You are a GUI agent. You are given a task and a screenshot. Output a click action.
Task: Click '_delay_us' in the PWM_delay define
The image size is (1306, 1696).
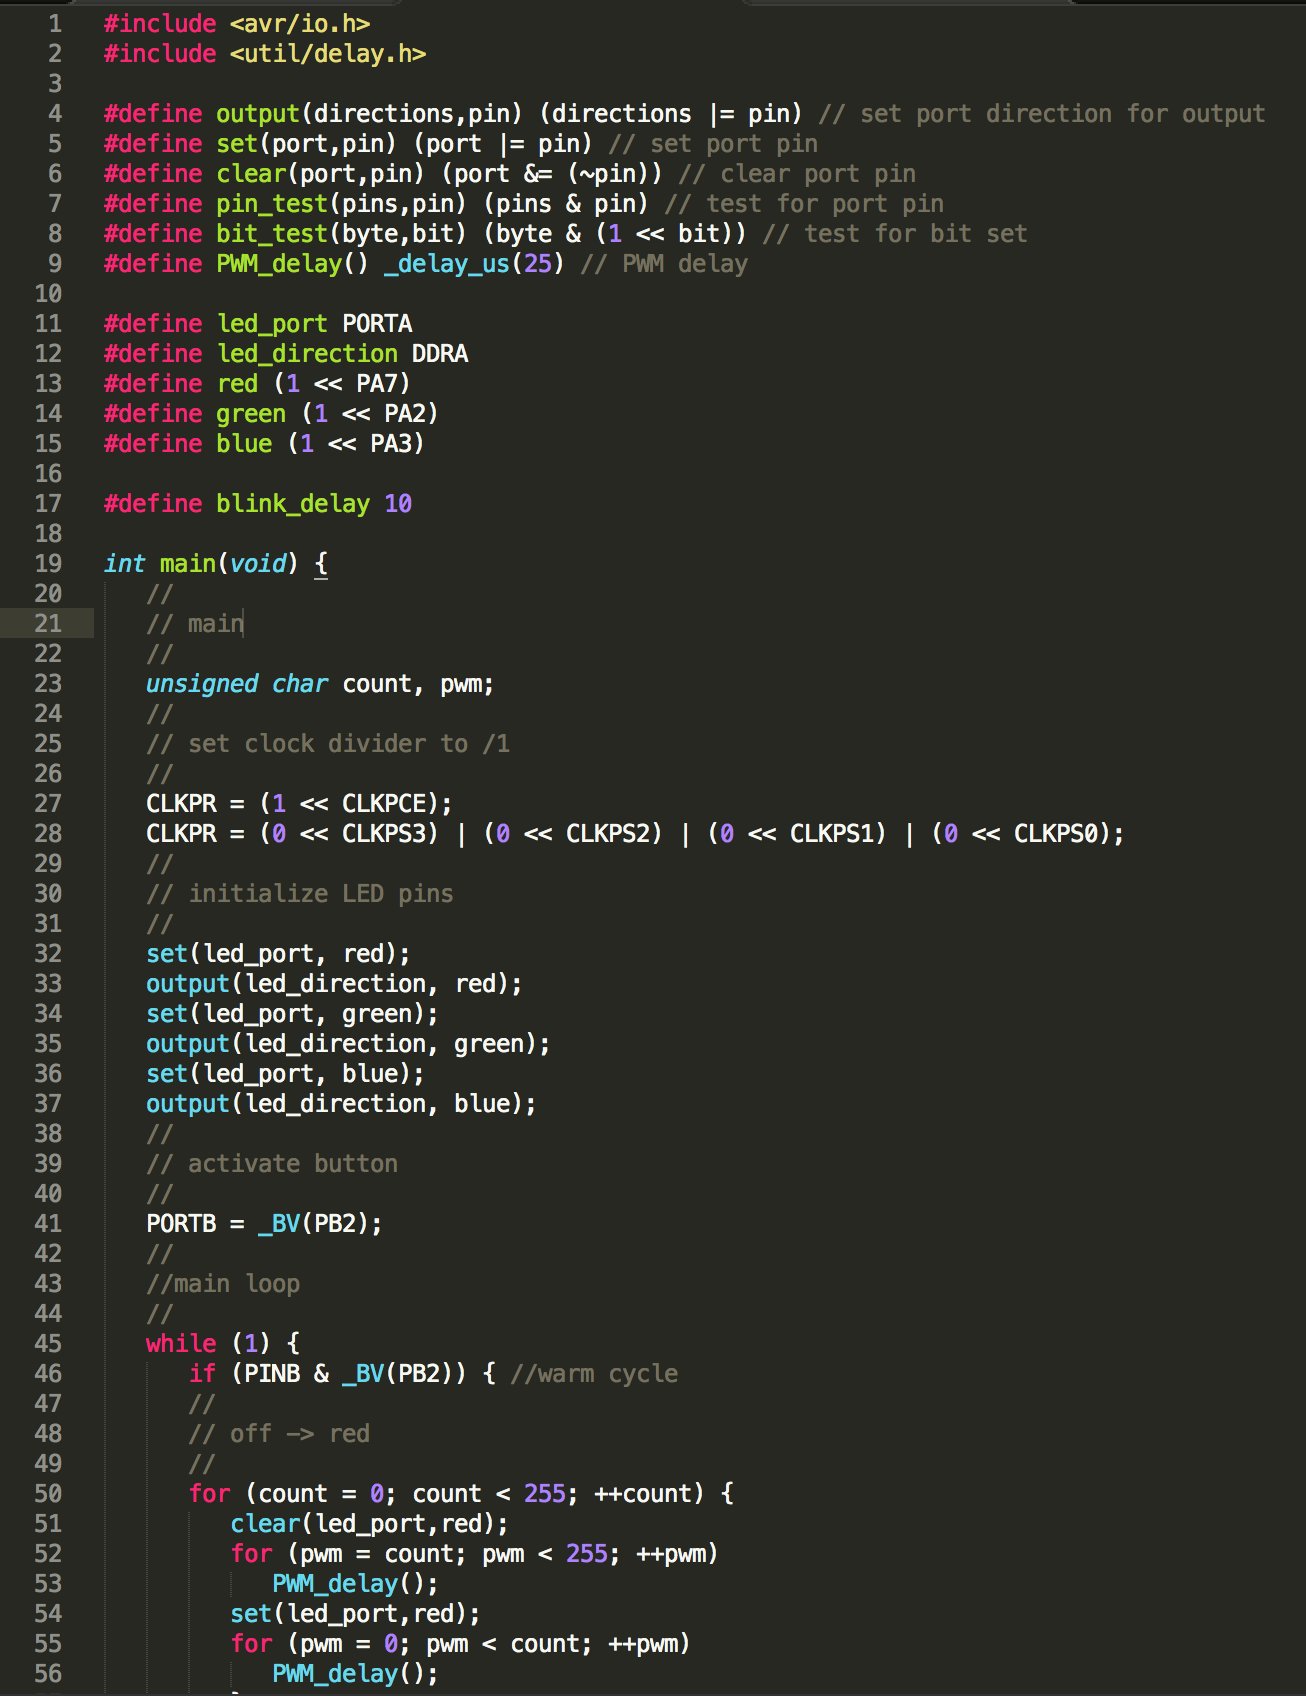coord(447,264)
